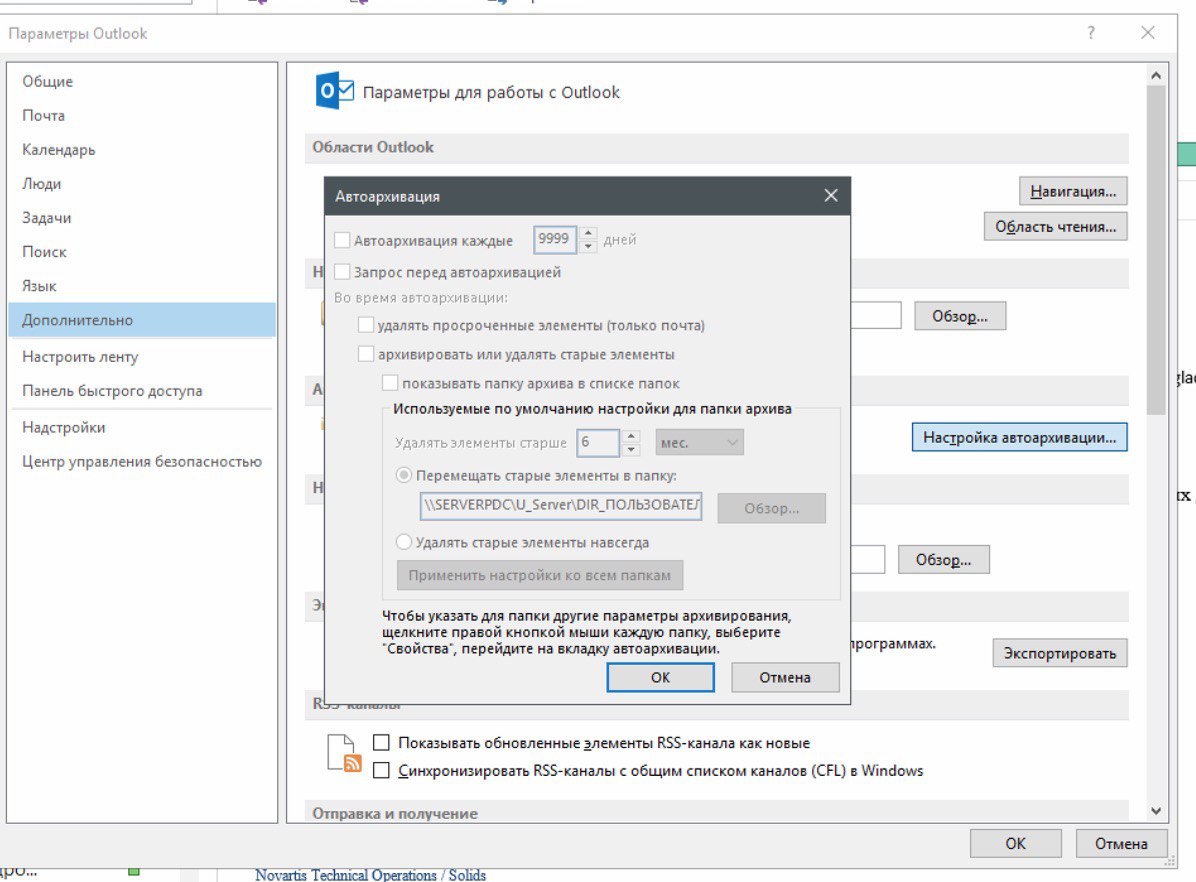The height and width of the screenshot is (882, 1196).
Task: Open Настроить ленту category
Action: point(142,356)
